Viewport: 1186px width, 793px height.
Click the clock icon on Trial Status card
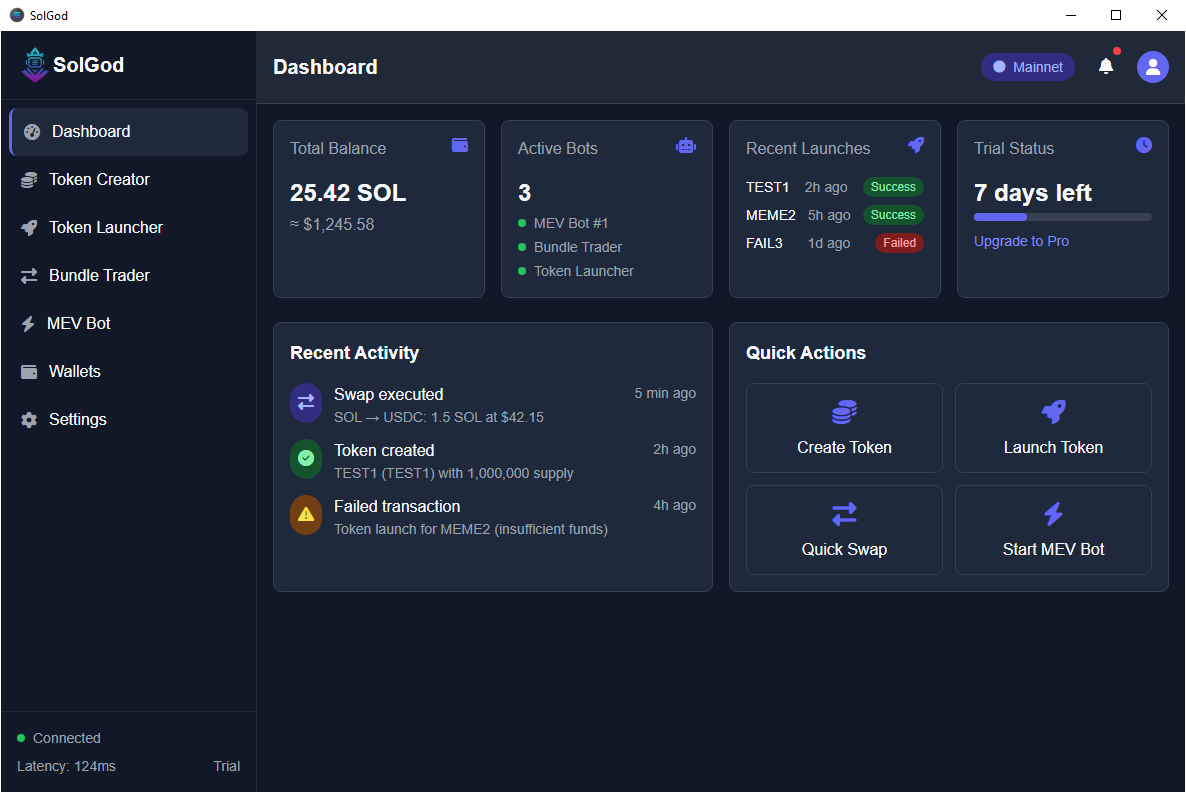coord(1143,145)
